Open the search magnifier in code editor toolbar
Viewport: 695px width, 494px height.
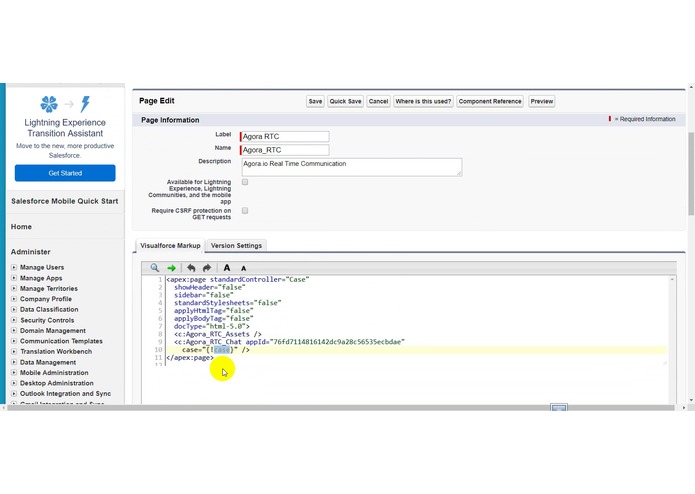coord(154,268)
